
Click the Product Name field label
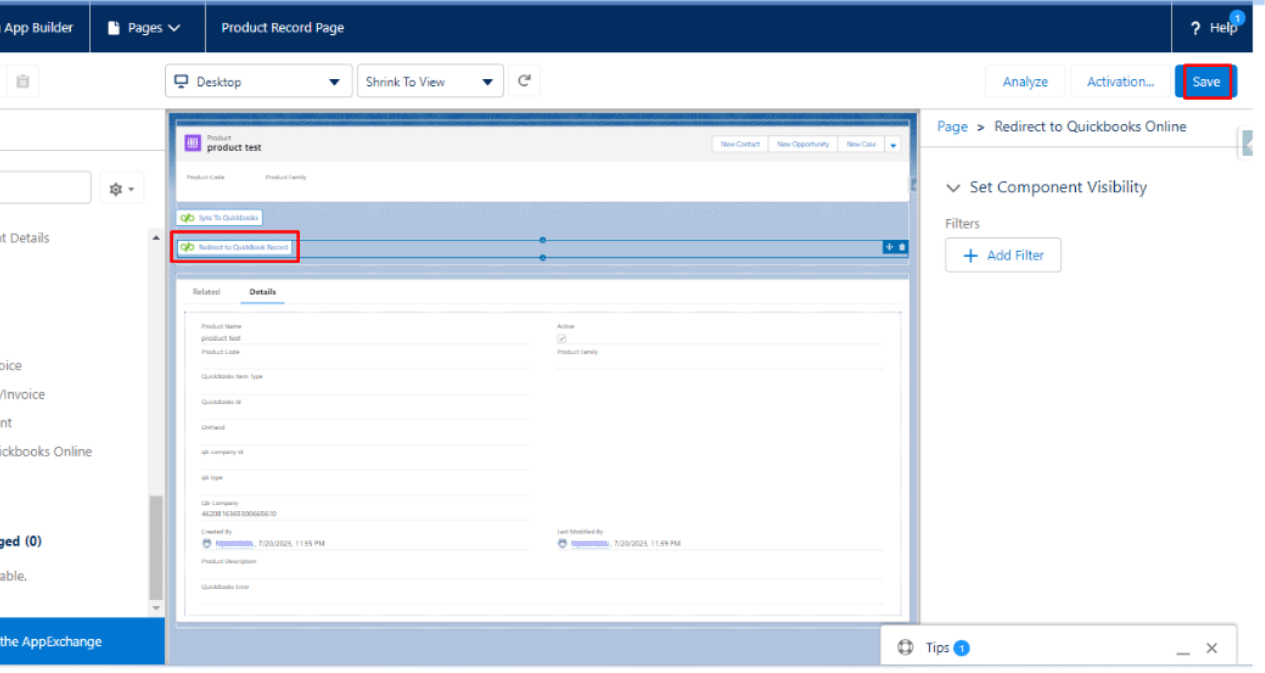(221, 326)
